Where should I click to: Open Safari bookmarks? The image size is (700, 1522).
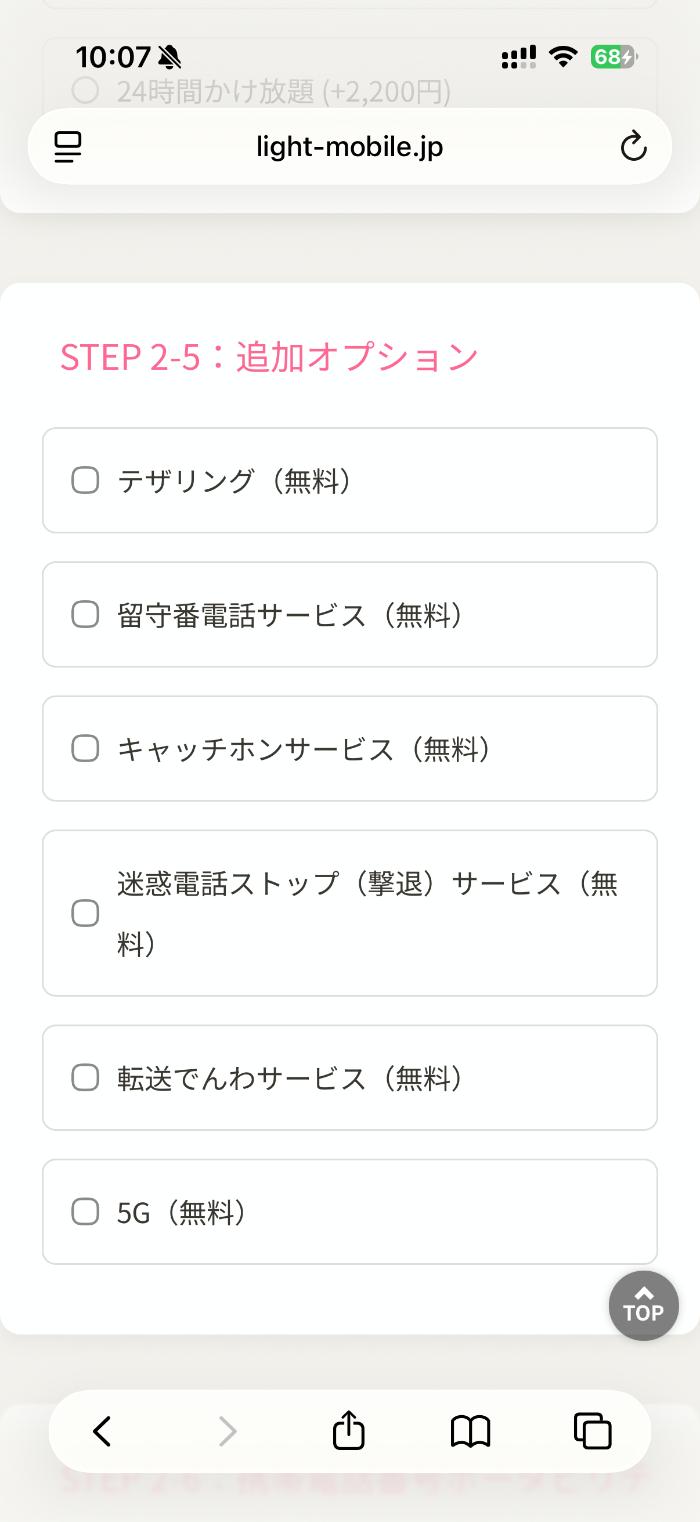coord(470,1432)
